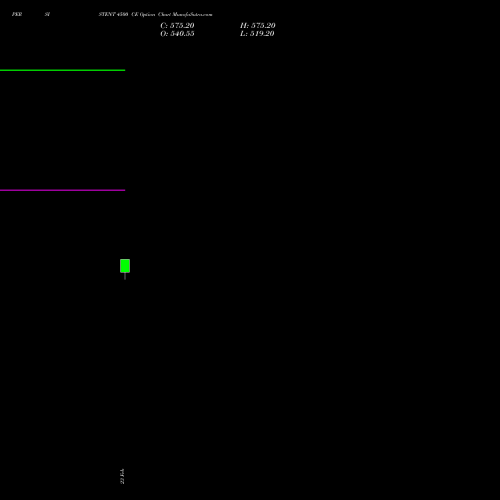The image size is (500, 500).
Task: Click the magenta horizontal level line
Action: pyautogui.click(x=62, y=190)
